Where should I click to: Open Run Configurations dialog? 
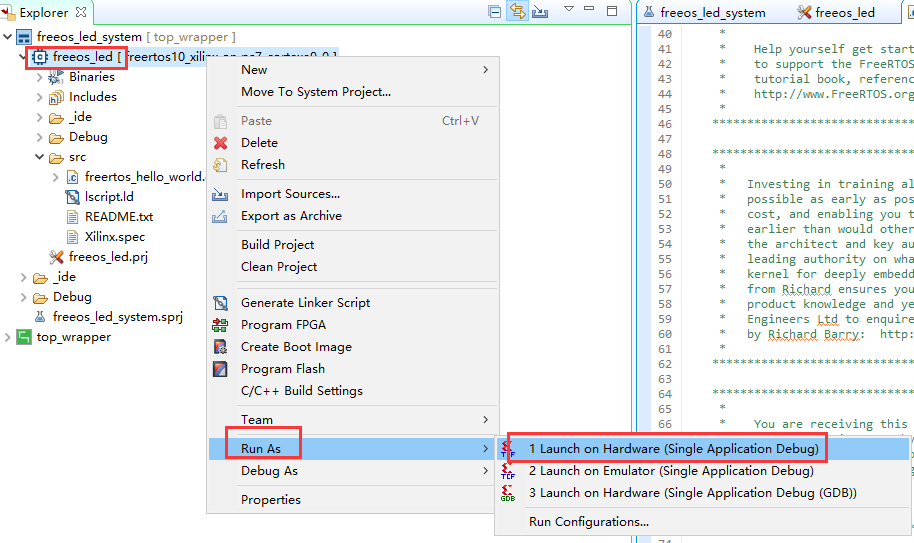[x=702, y=522]
